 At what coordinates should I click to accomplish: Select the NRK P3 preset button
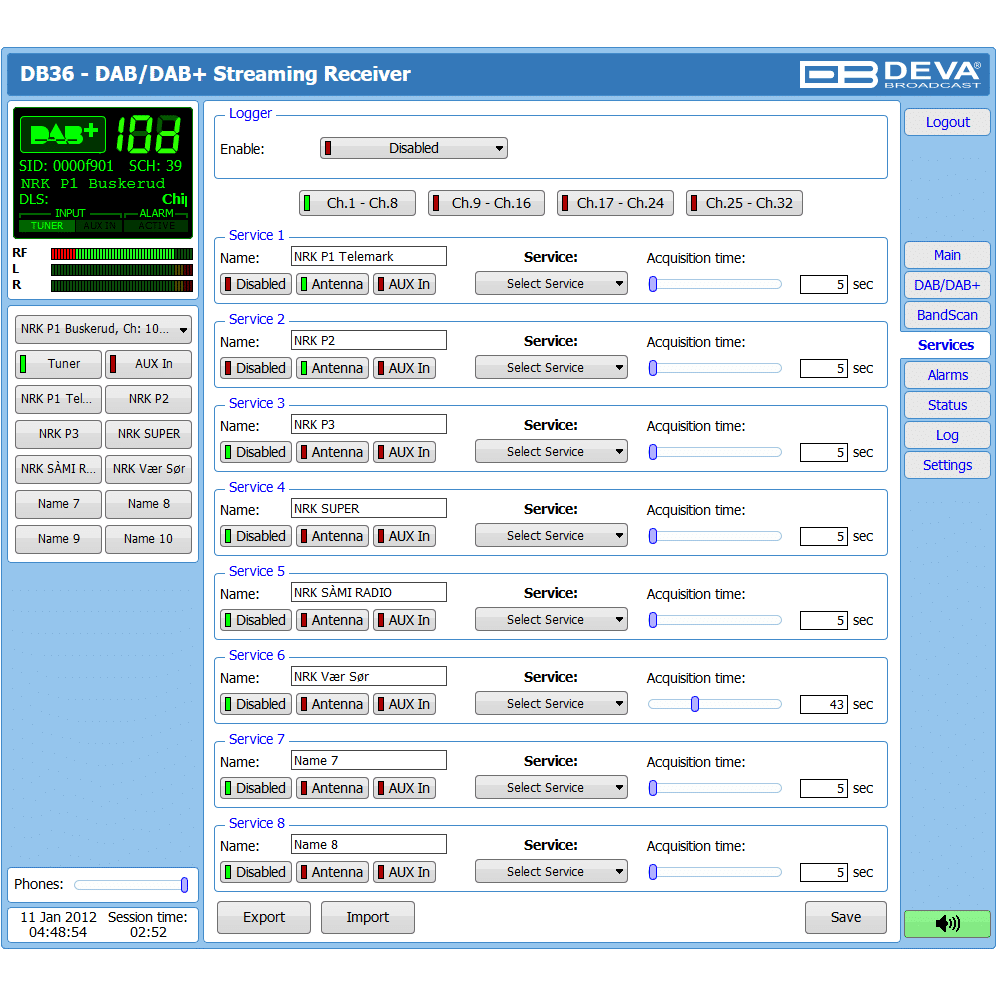click(x=58, y=434)
